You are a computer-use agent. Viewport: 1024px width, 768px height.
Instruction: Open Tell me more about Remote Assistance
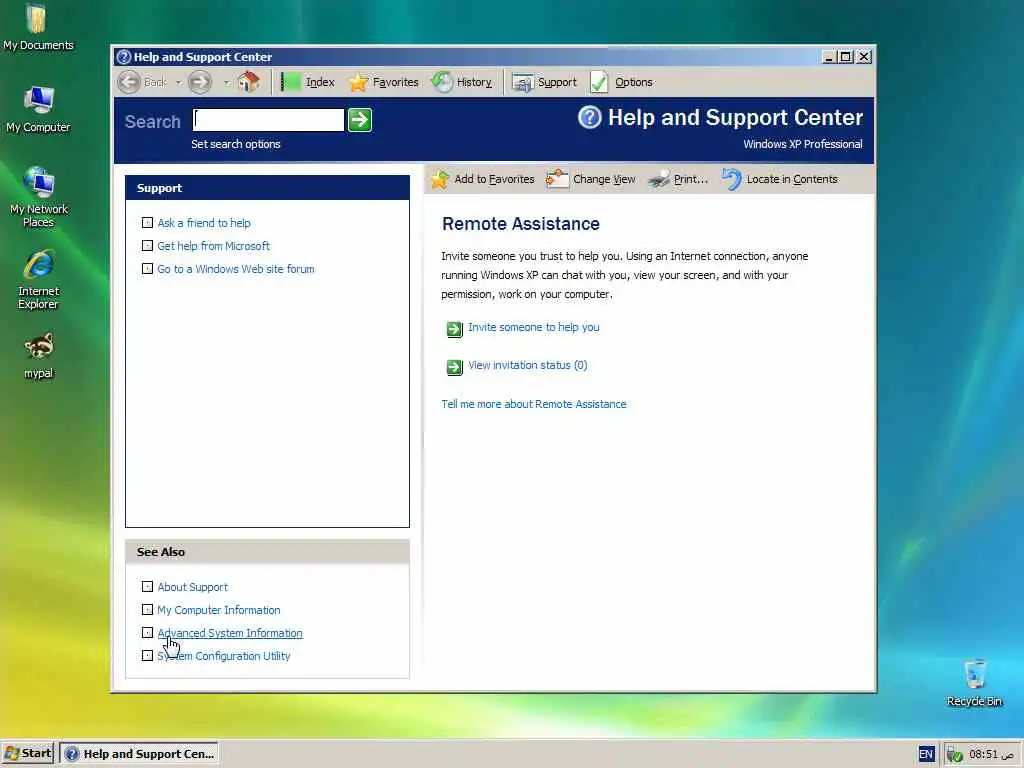534,404
